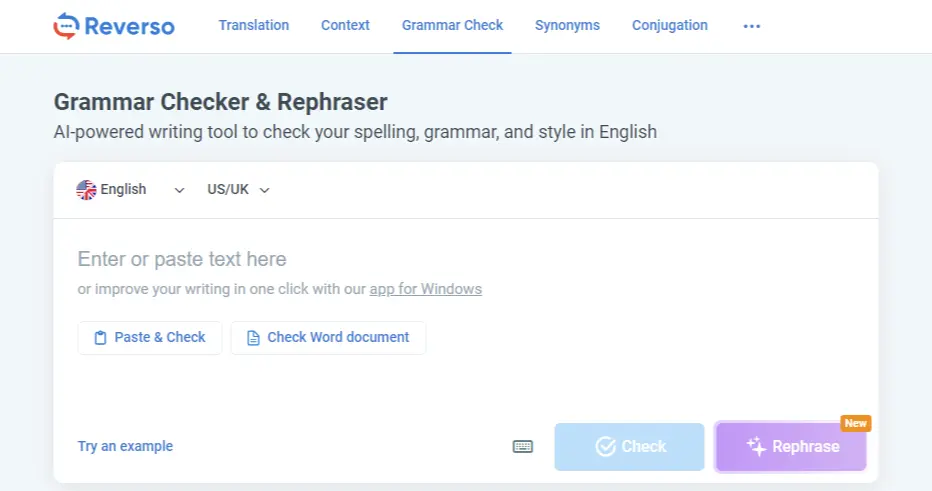932x491 pixels.
Task: Click the AI-powered writing tool subtitle
Action: 355,131
